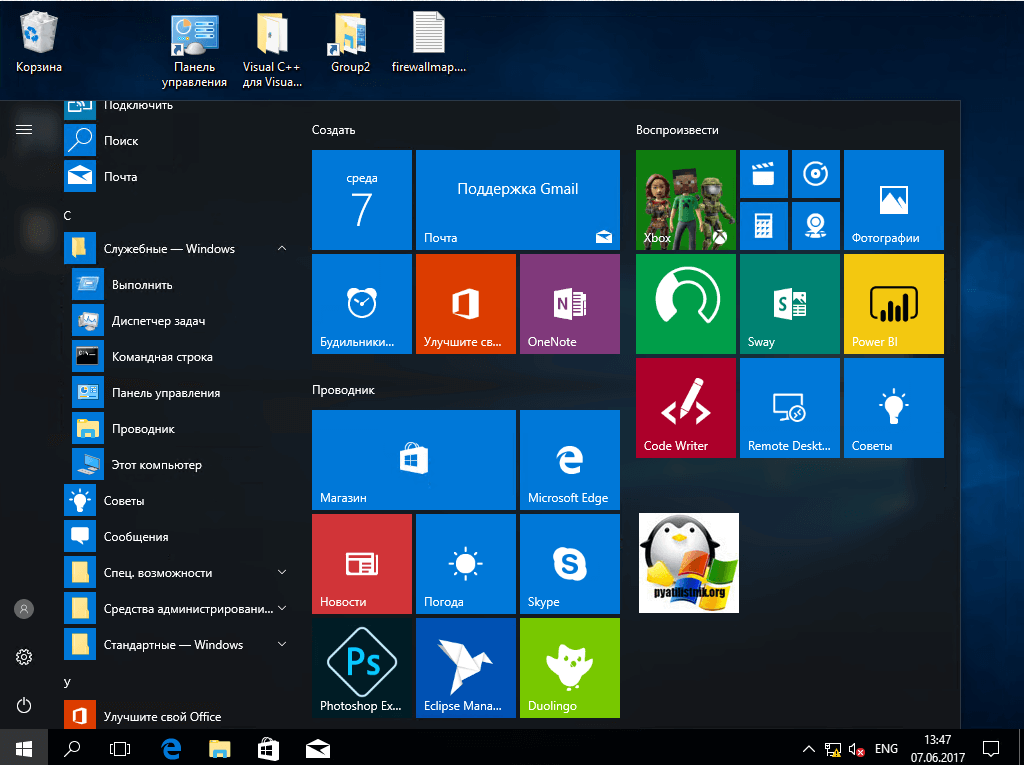
Task: Open Поиск in the app list
Action: pos(178,140)
